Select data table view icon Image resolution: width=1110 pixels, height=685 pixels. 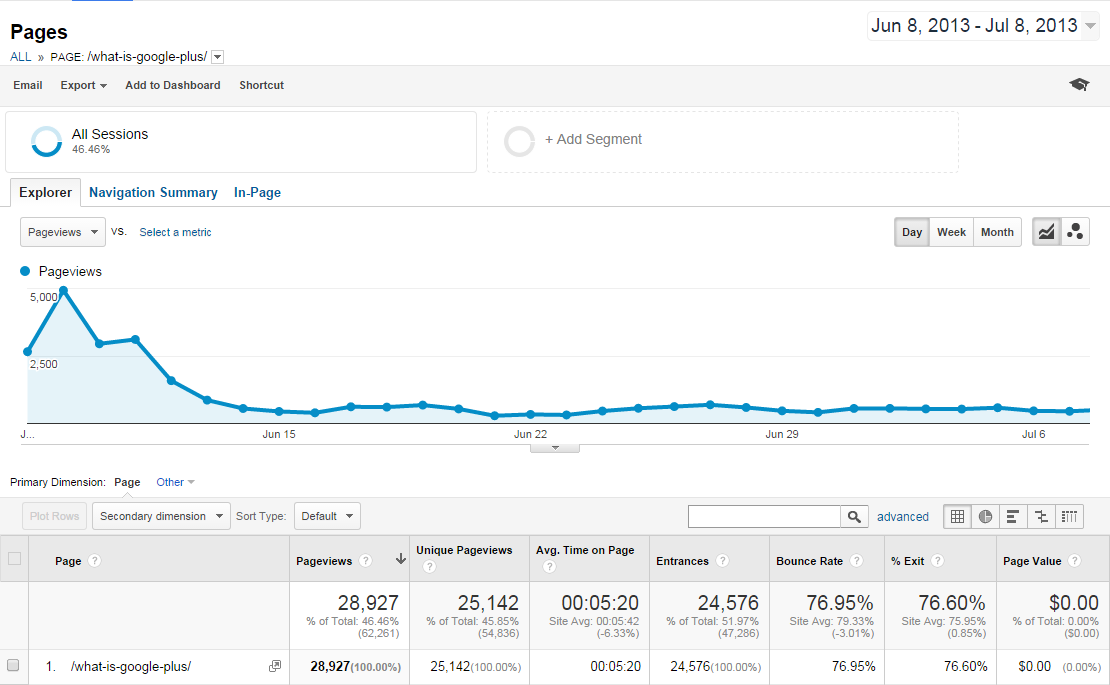[957, 517]
